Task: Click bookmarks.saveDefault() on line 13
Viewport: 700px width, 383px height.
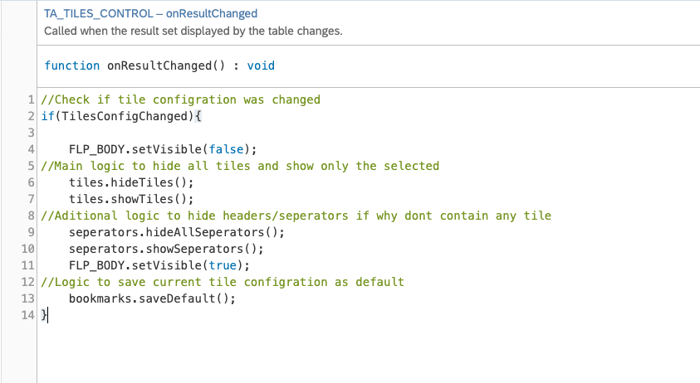Action: (x=152, y=298)
